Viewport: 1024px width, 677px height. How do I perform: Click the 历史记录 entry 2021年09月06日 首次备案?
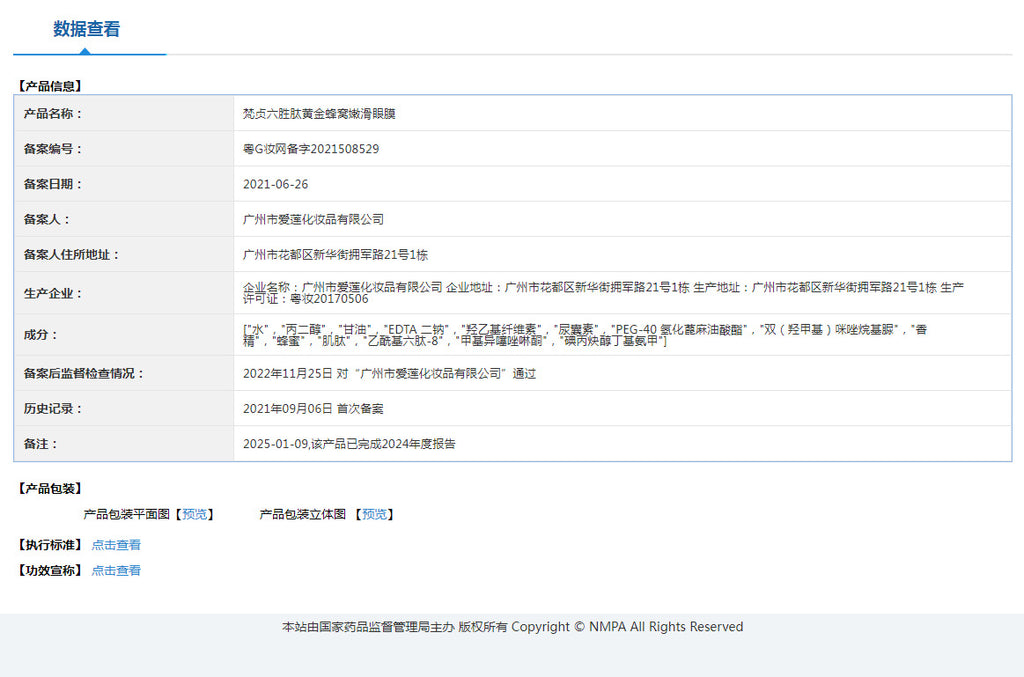pyautogui.click(x=313, y=409)
